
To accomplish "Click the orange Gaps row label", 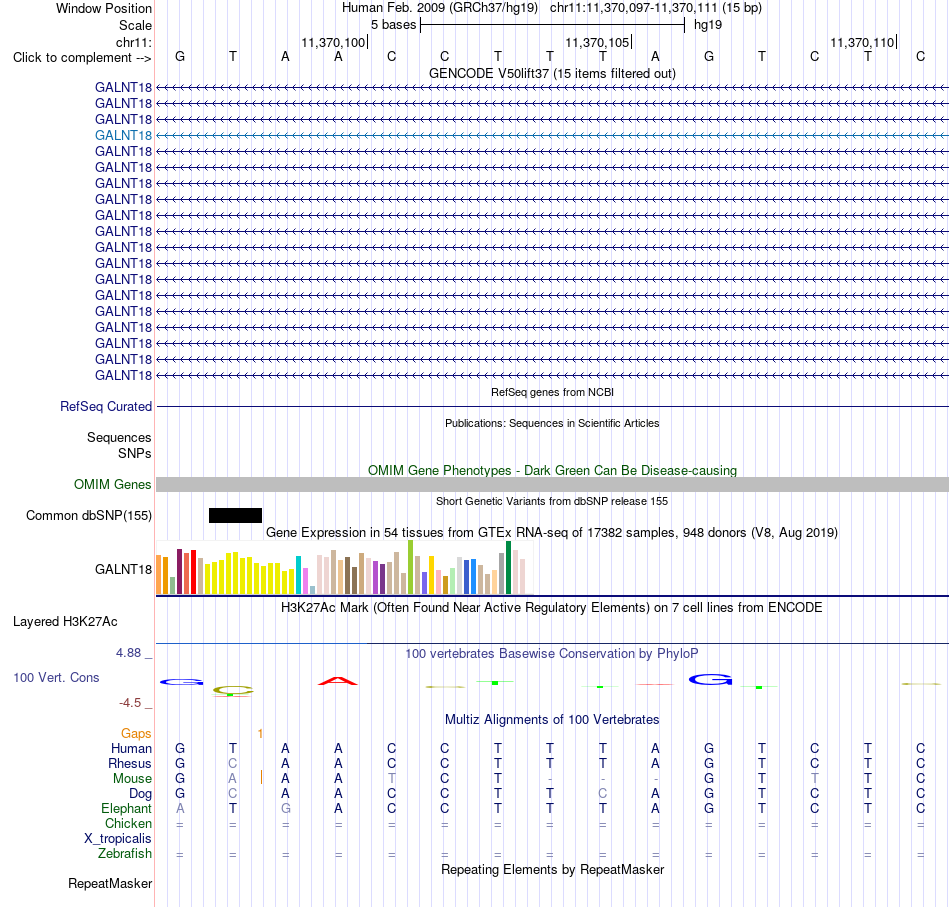I will point(136,734).
